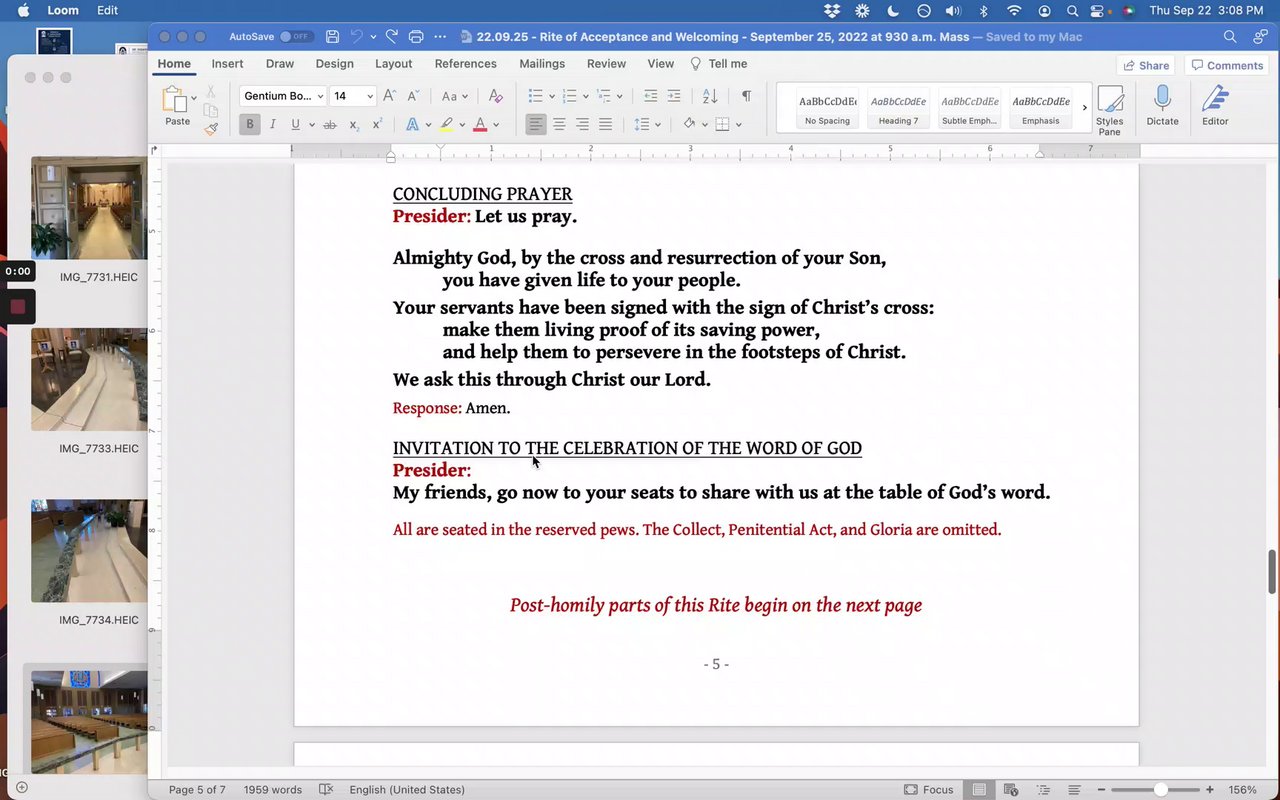1280x800 pixels.
Task: Open the Mailings ribbon tab
Action: pyautogui.click(x=542, y=63)
